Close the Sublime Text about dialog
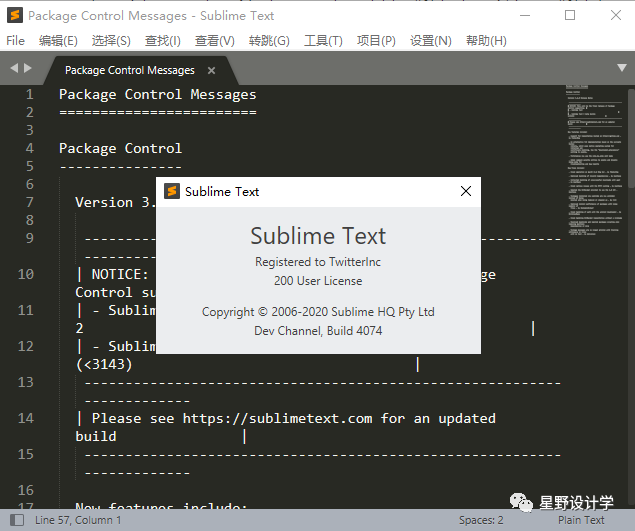This screenshot has height=531, width=635. (x=466, y=191)
